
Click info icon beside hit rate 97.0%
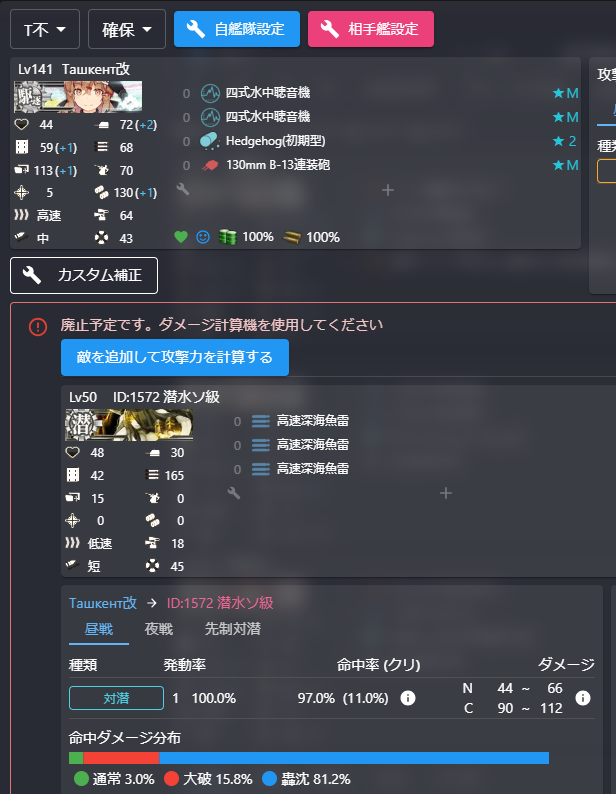click(408, 698)
